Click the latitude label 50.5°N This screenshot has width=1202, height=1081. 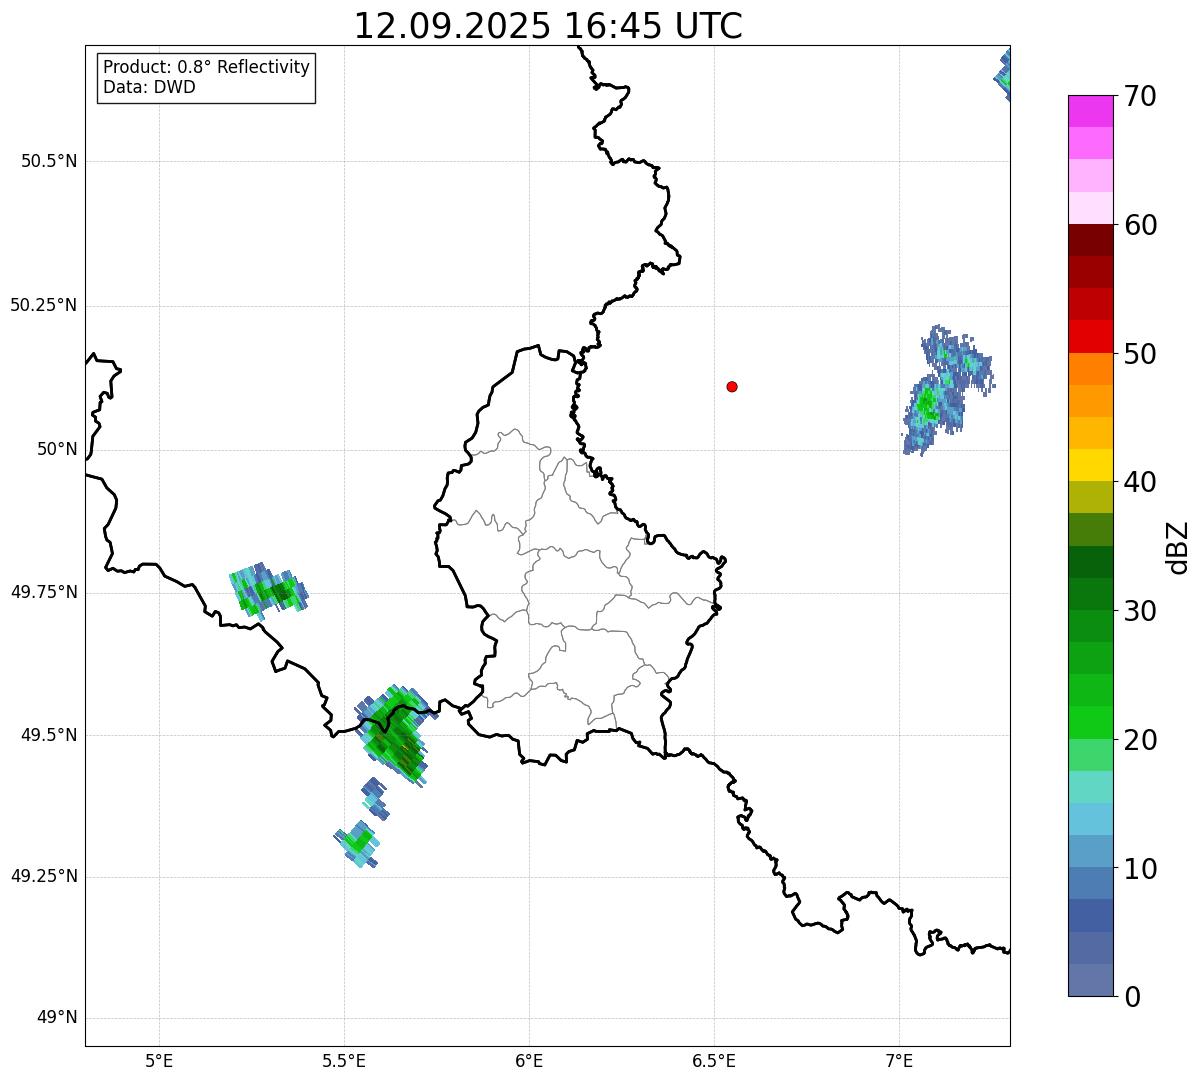pyautogui.click(x=49, y=161)
